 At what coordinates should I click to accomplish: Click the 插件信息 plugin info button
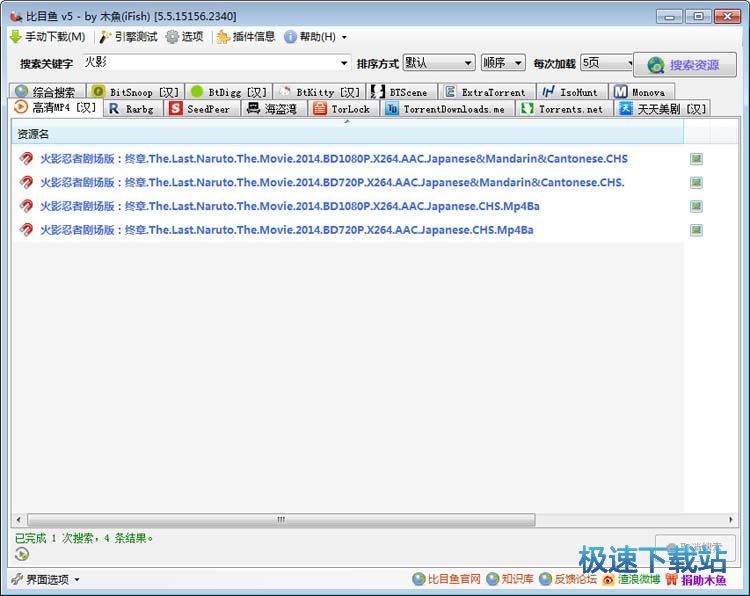pos(245,37)
